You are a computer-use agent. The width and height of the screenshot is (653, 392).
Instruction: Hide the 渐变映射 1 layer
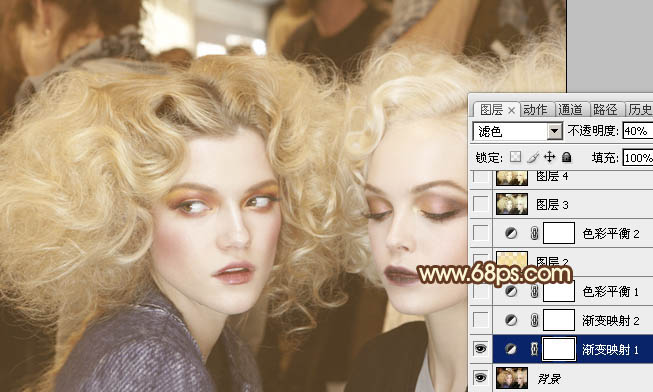tap(480, 349)
